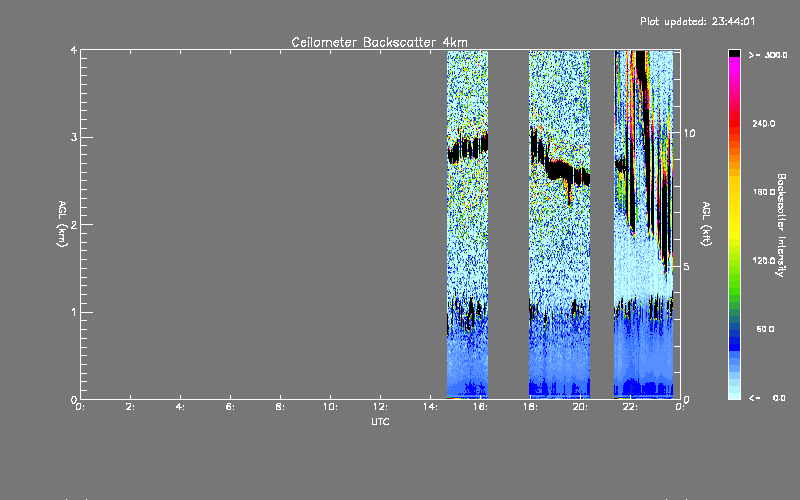The width and height of the screenshot is (800, 500).
Task: Click the '>= 300.0' colorbar value
Action: [x=768, y=55]
